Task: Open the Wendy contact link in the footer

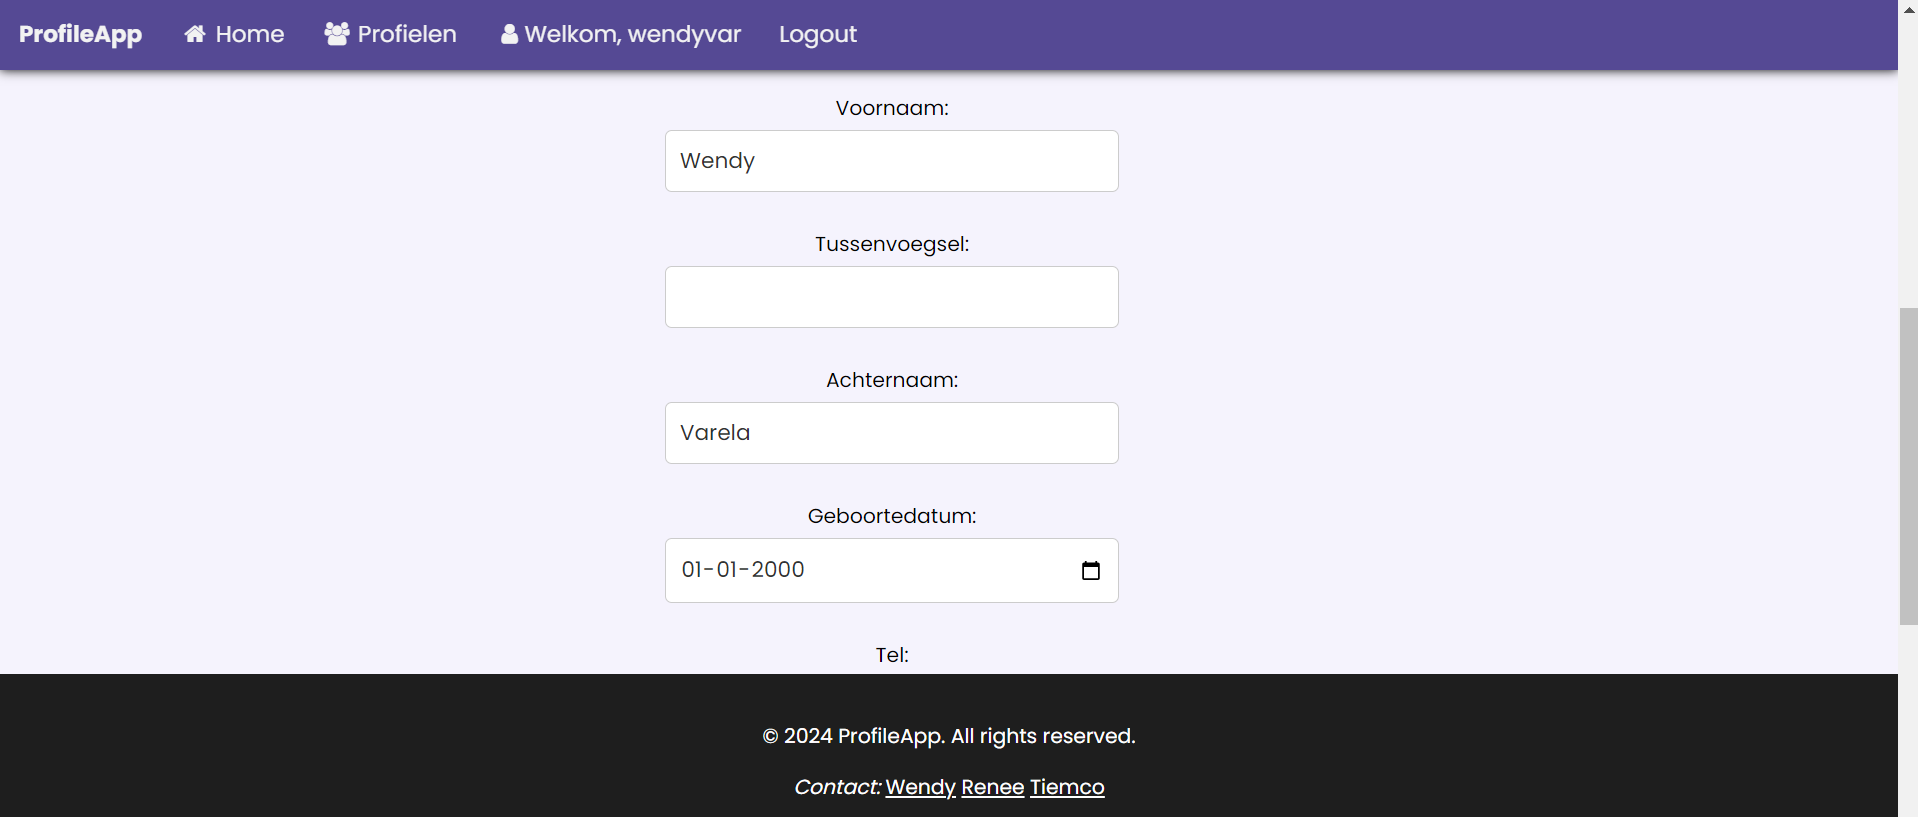Action: point(920,787)
